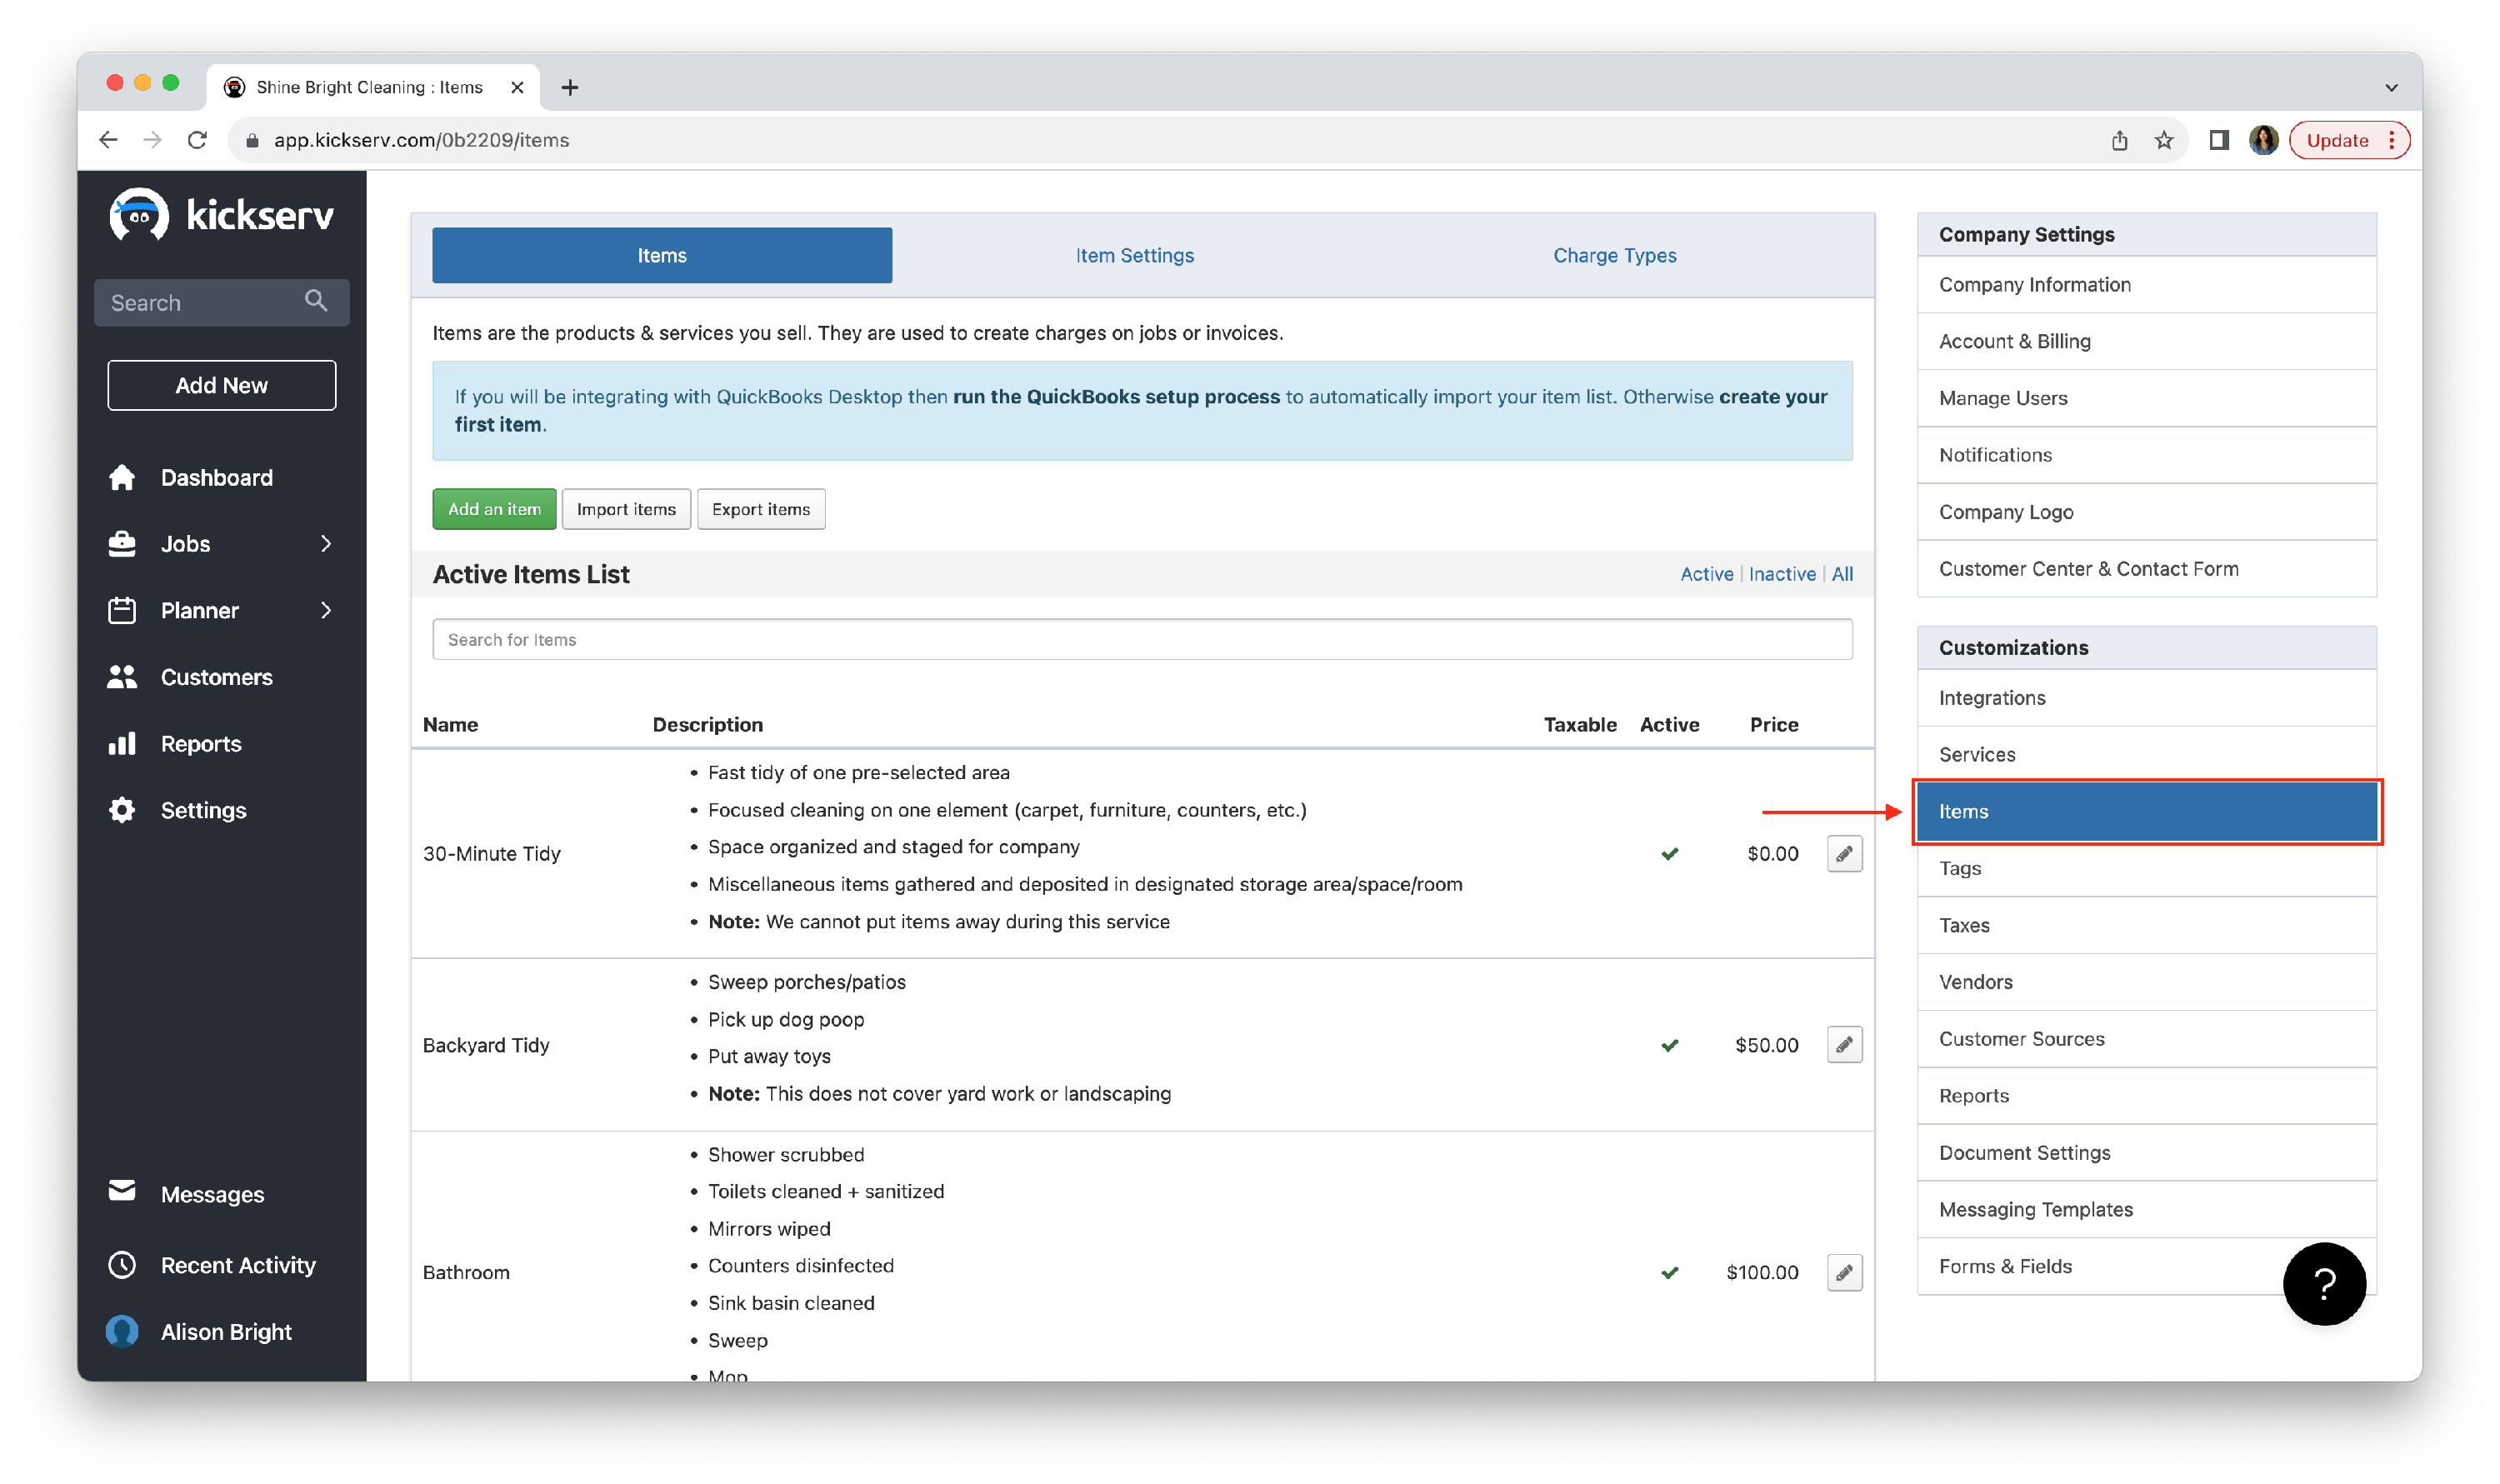Screen dimensions: 2500x1484
Task: Edit the Backyard Tidy item with pencil icon
Action: (1844, 1045)
